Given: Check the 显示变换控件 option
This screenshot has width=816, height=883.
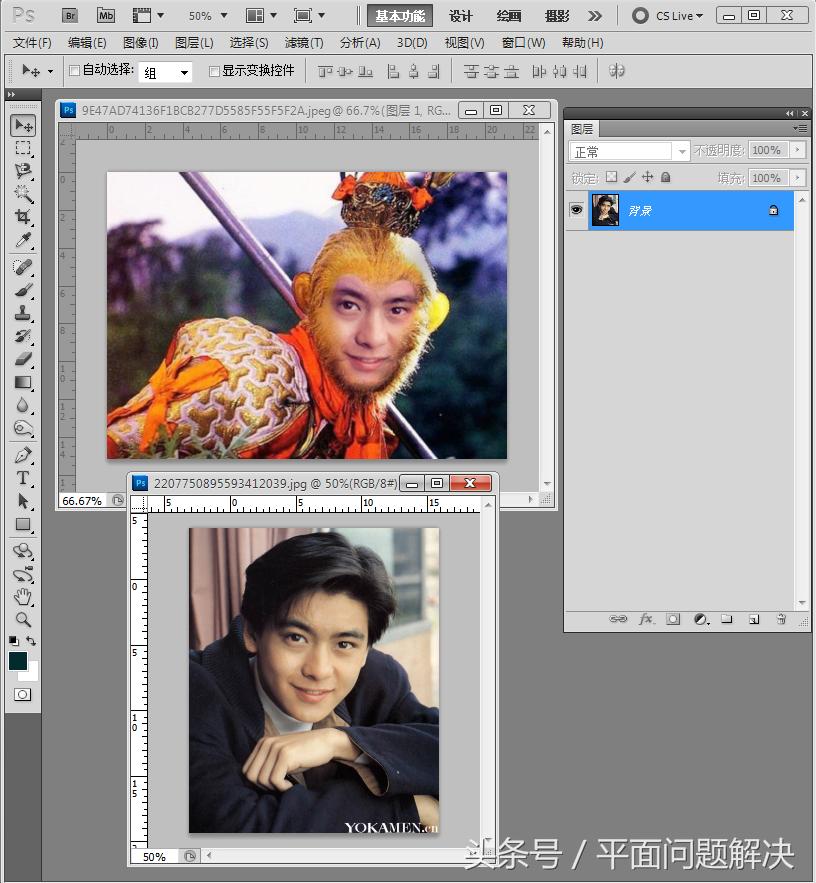Looking at the screenshot, I should tap(214, 71).
